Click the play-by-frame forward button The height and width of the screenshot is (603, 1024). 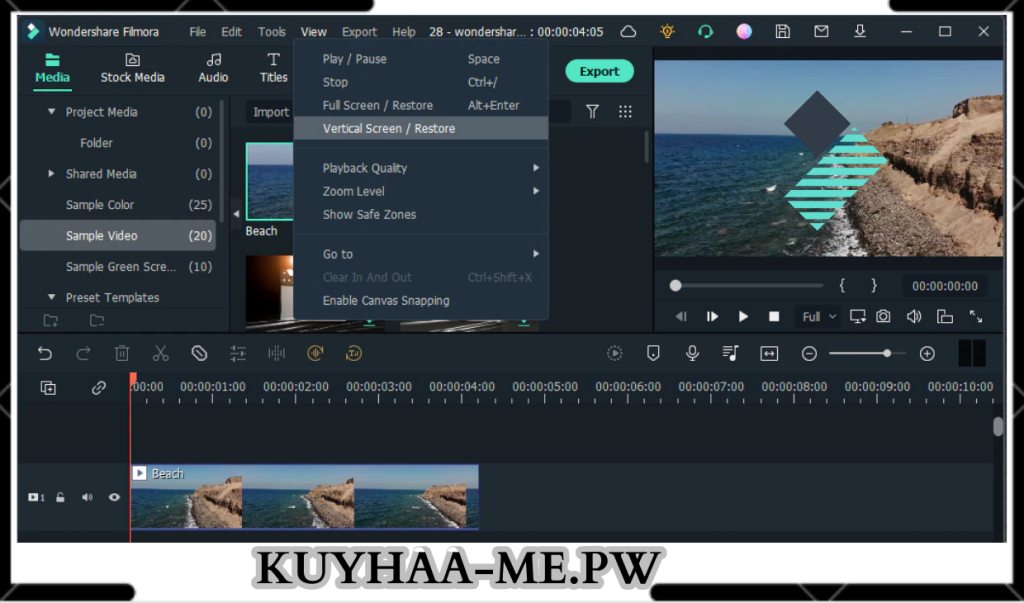[x=712, y=316]
